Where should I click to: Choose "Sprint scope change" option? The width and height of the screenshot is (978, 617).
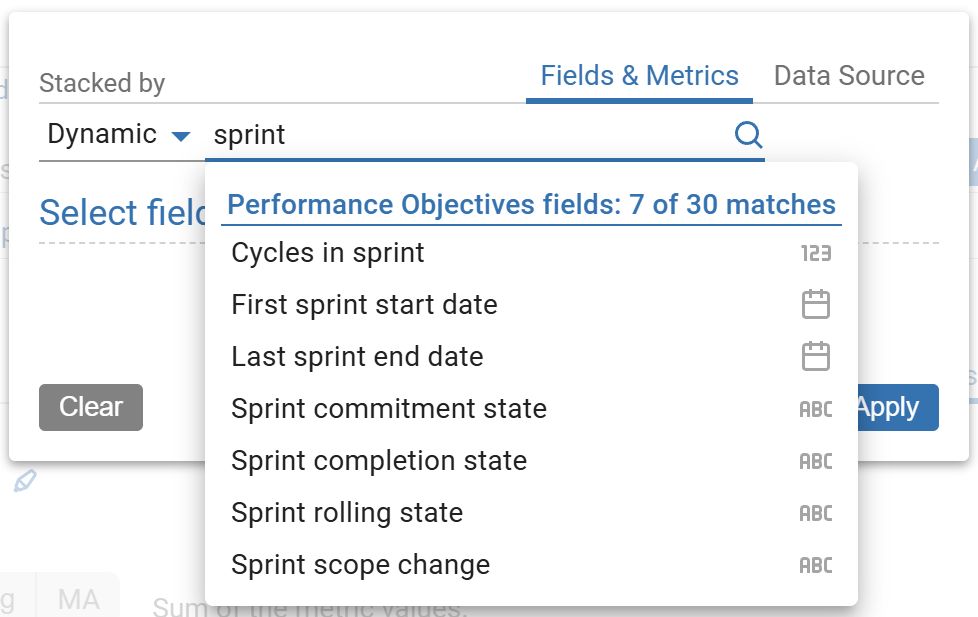click(360, 565)
